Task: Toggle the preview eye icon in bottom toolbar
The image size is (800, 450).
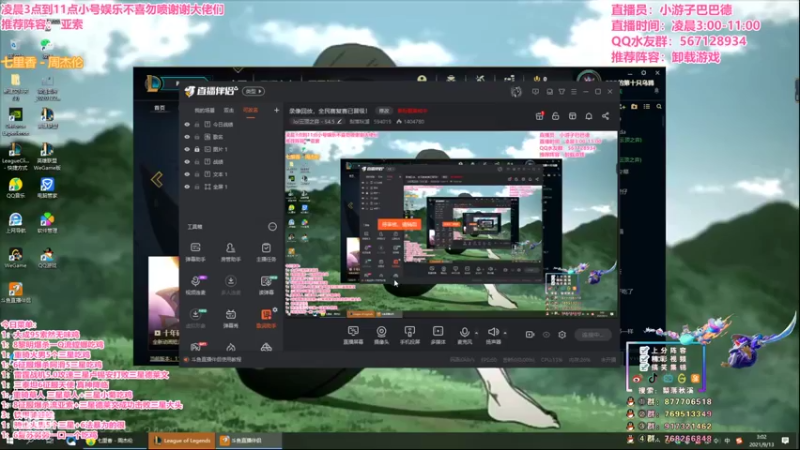Action: pyautogui.click(x=546, y=335)
